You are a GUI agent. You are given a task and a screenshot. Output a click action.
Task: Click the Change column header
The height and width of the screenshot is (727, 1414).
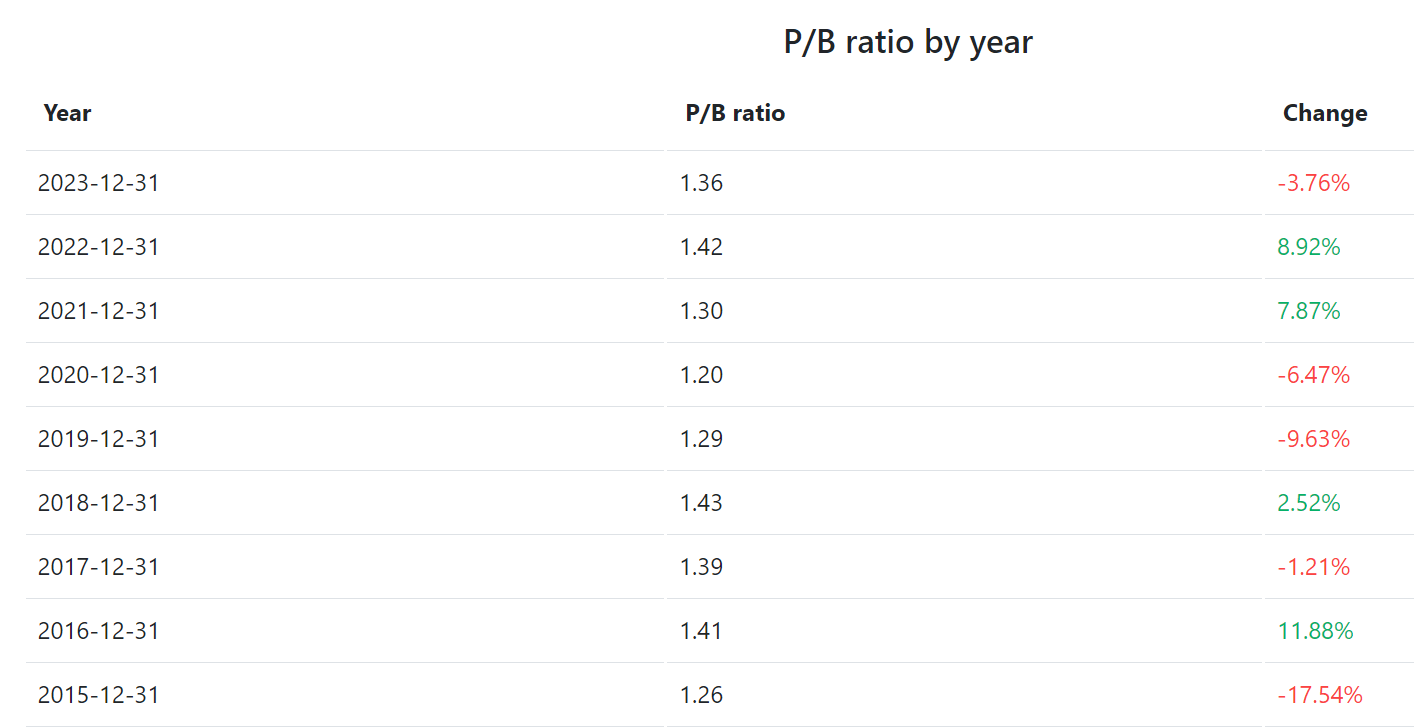[x=1324, y=114]
